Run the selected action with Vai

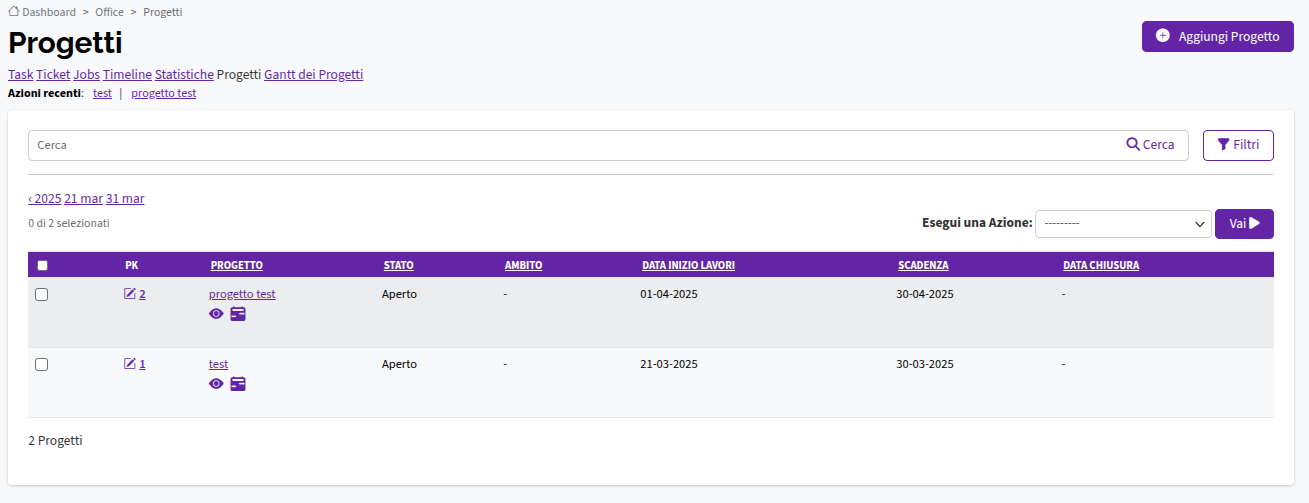click(1244, 224)
